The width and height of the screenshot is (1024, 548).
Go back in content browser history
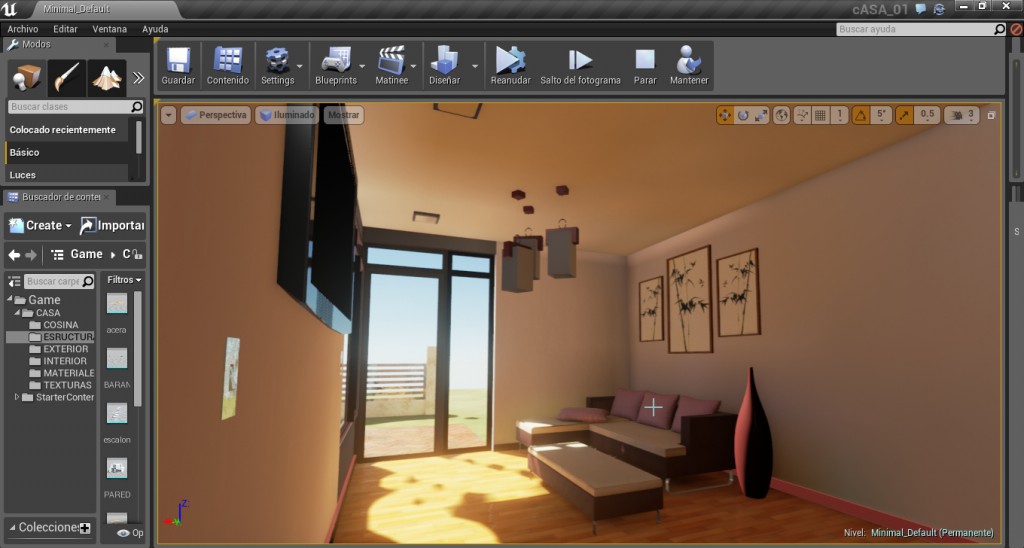[14, 255]
